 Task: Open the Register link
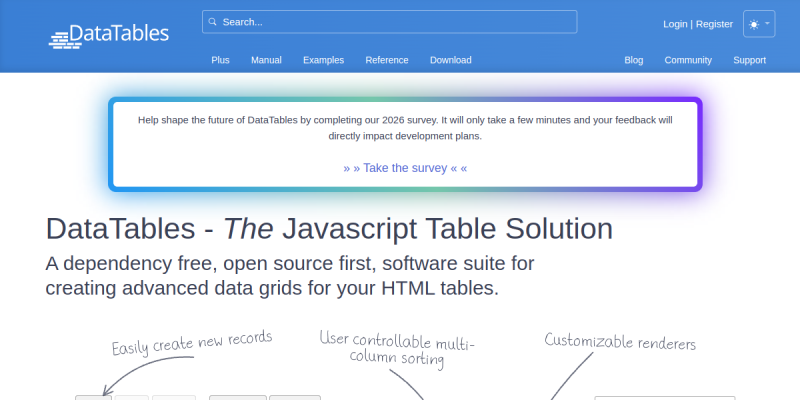[x=714, y=24]
